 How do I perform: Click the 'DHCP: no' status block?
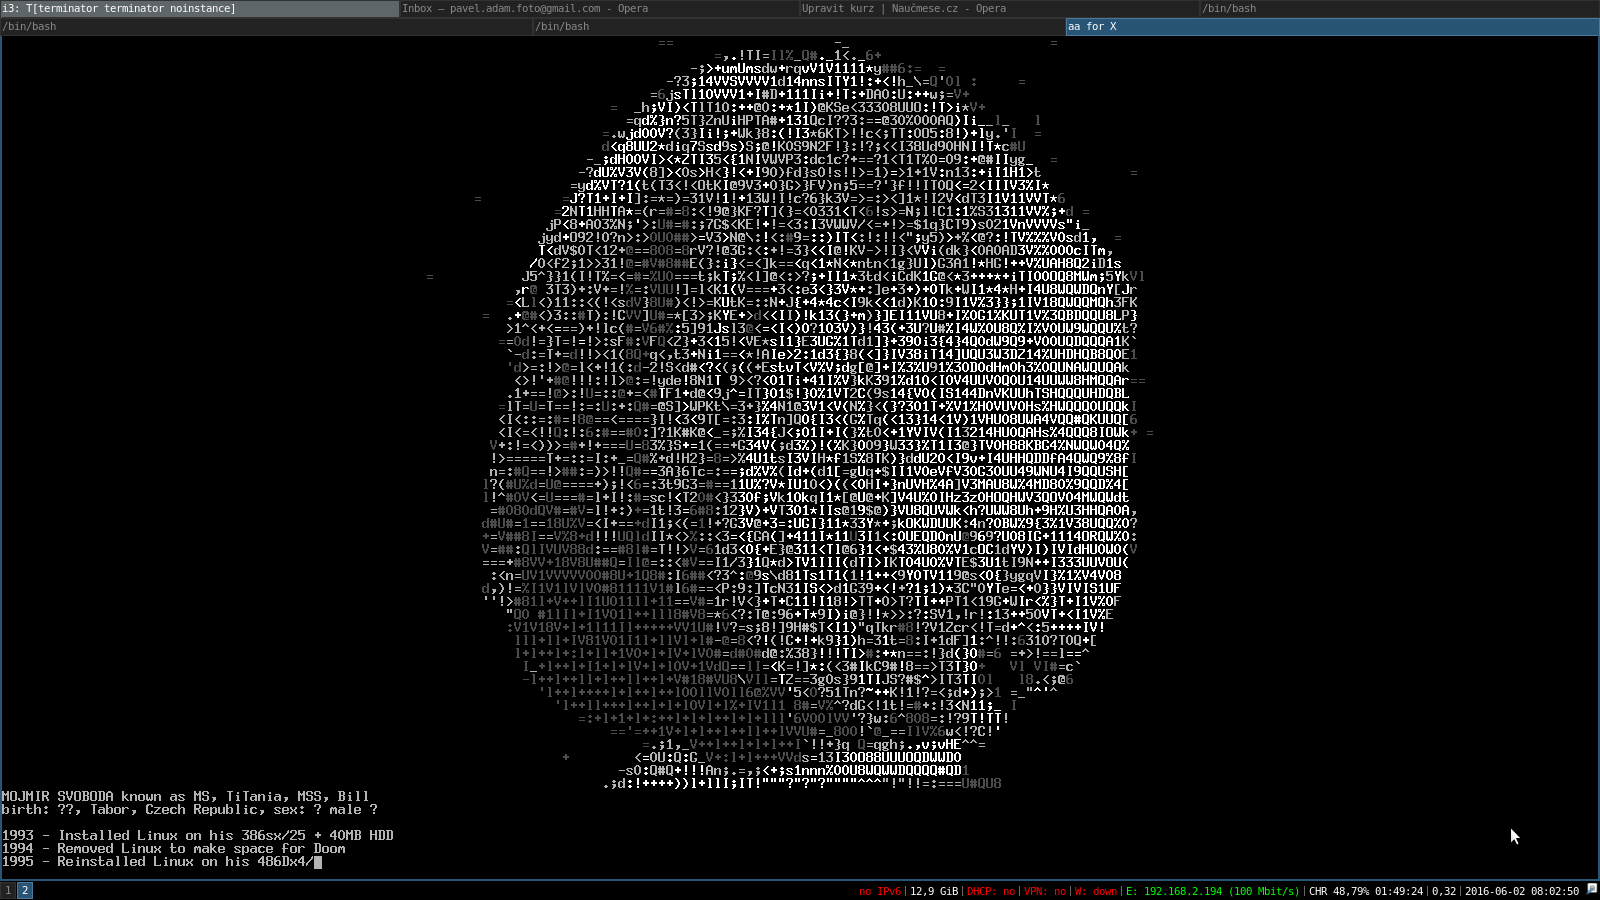click(991, 891)
